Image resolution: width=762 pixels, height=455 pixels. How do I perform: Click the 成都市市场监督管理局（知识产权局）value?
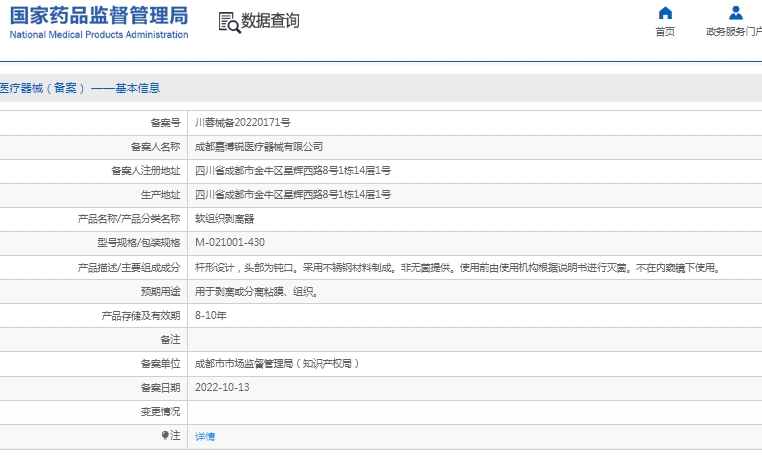pyautogui.click(x=277, y=364)
